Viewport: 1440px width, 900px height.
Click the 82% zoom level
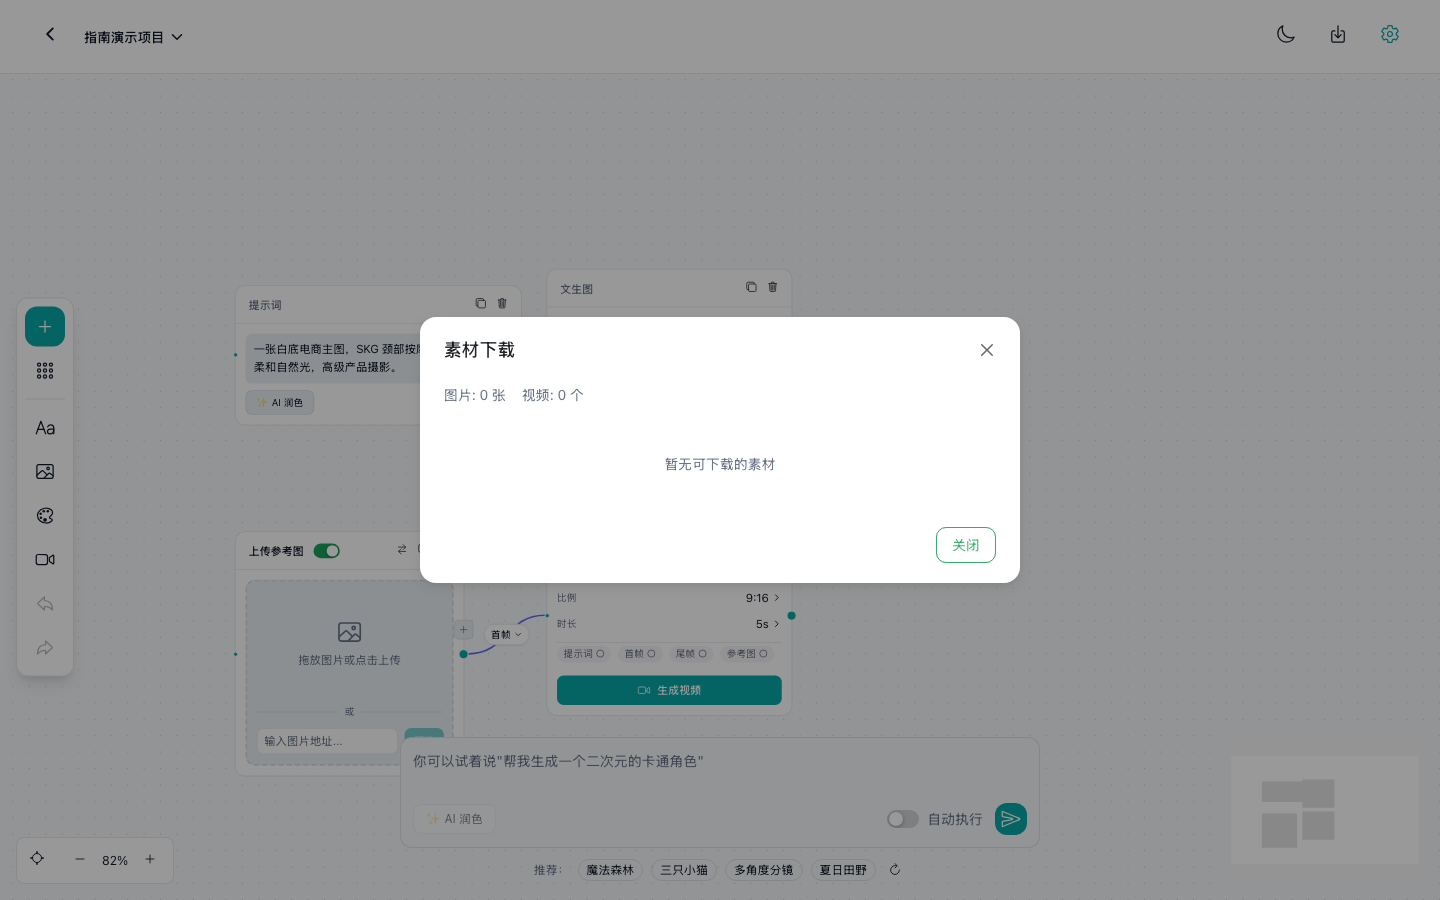click(115, 860)
